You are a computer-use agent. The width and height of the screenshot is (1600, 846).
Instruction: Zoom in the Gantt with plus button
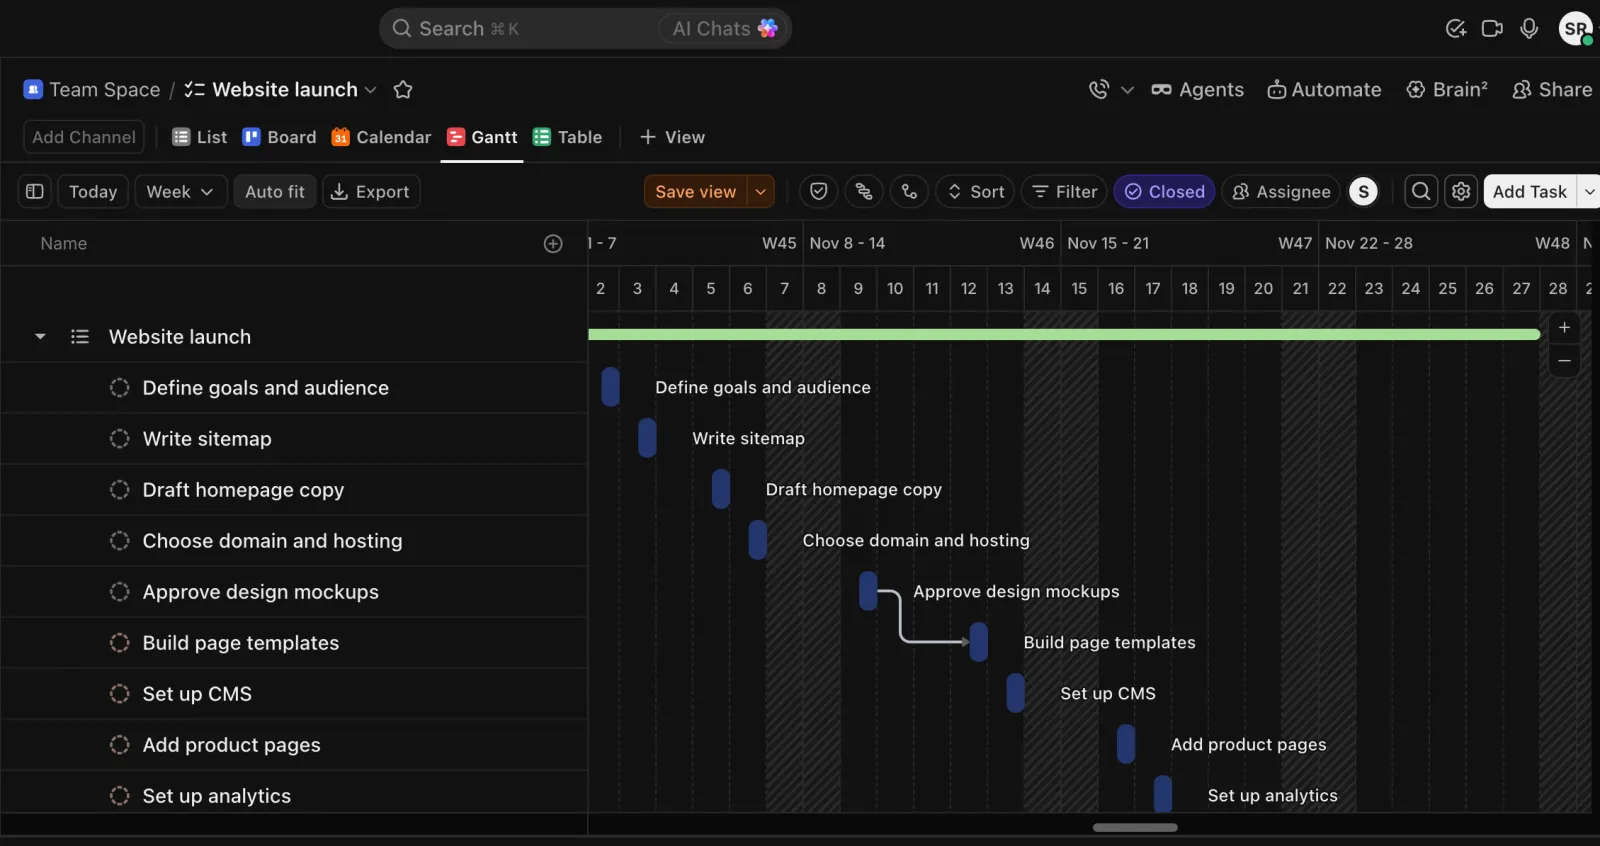pos(1564,328)
